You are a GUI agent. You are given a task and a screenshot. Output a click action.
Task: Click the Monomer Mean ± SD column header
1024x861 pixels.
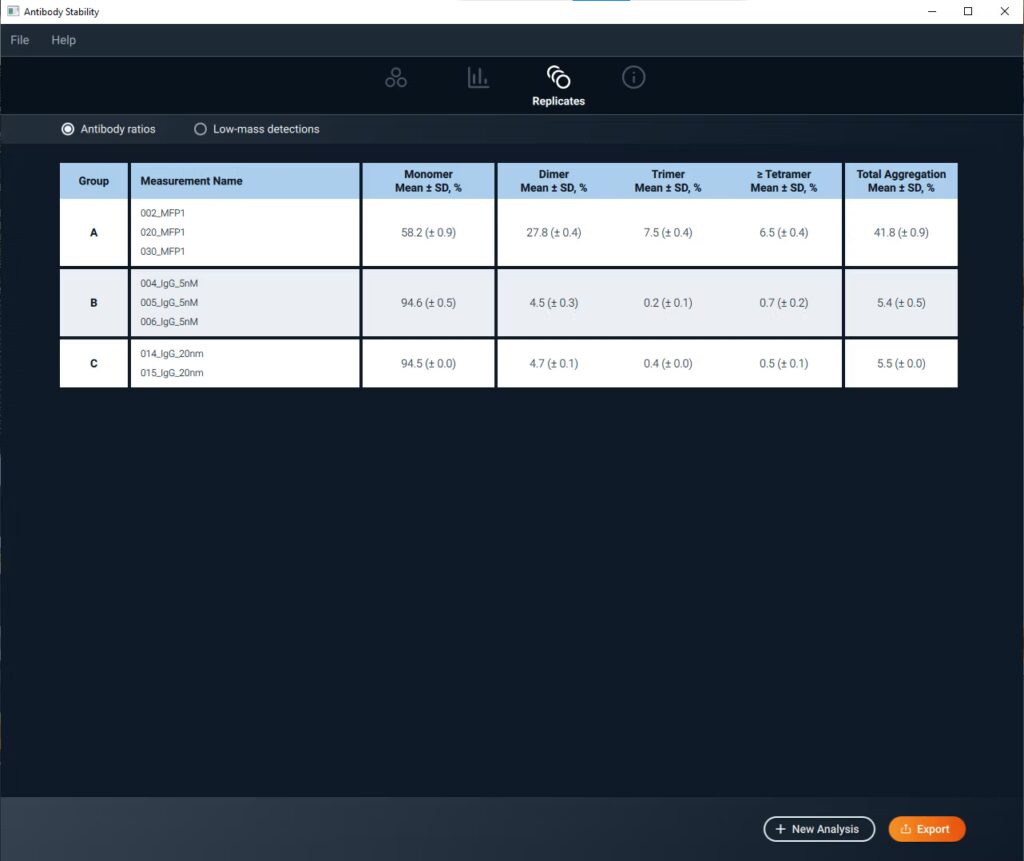pyautogui.click(x=428, y=181)
